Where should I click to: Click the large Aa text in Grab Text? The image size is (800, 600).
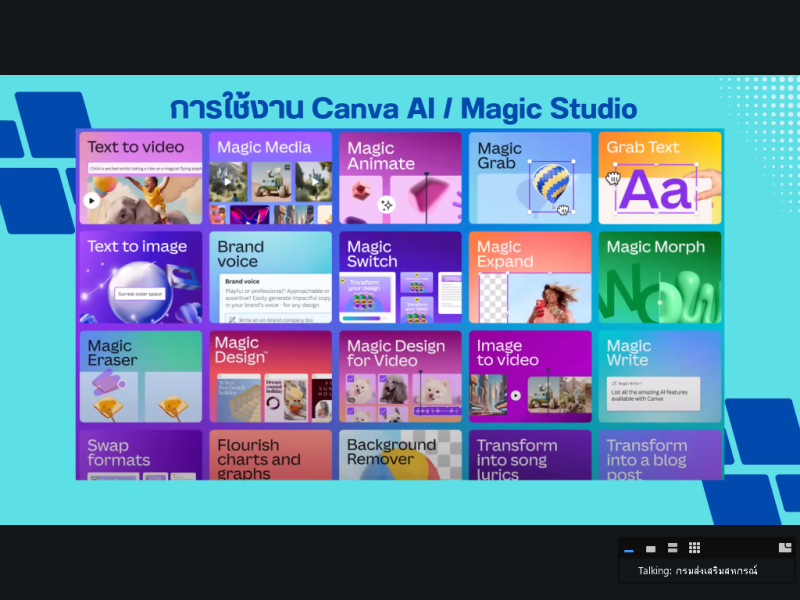click(656, 190)
